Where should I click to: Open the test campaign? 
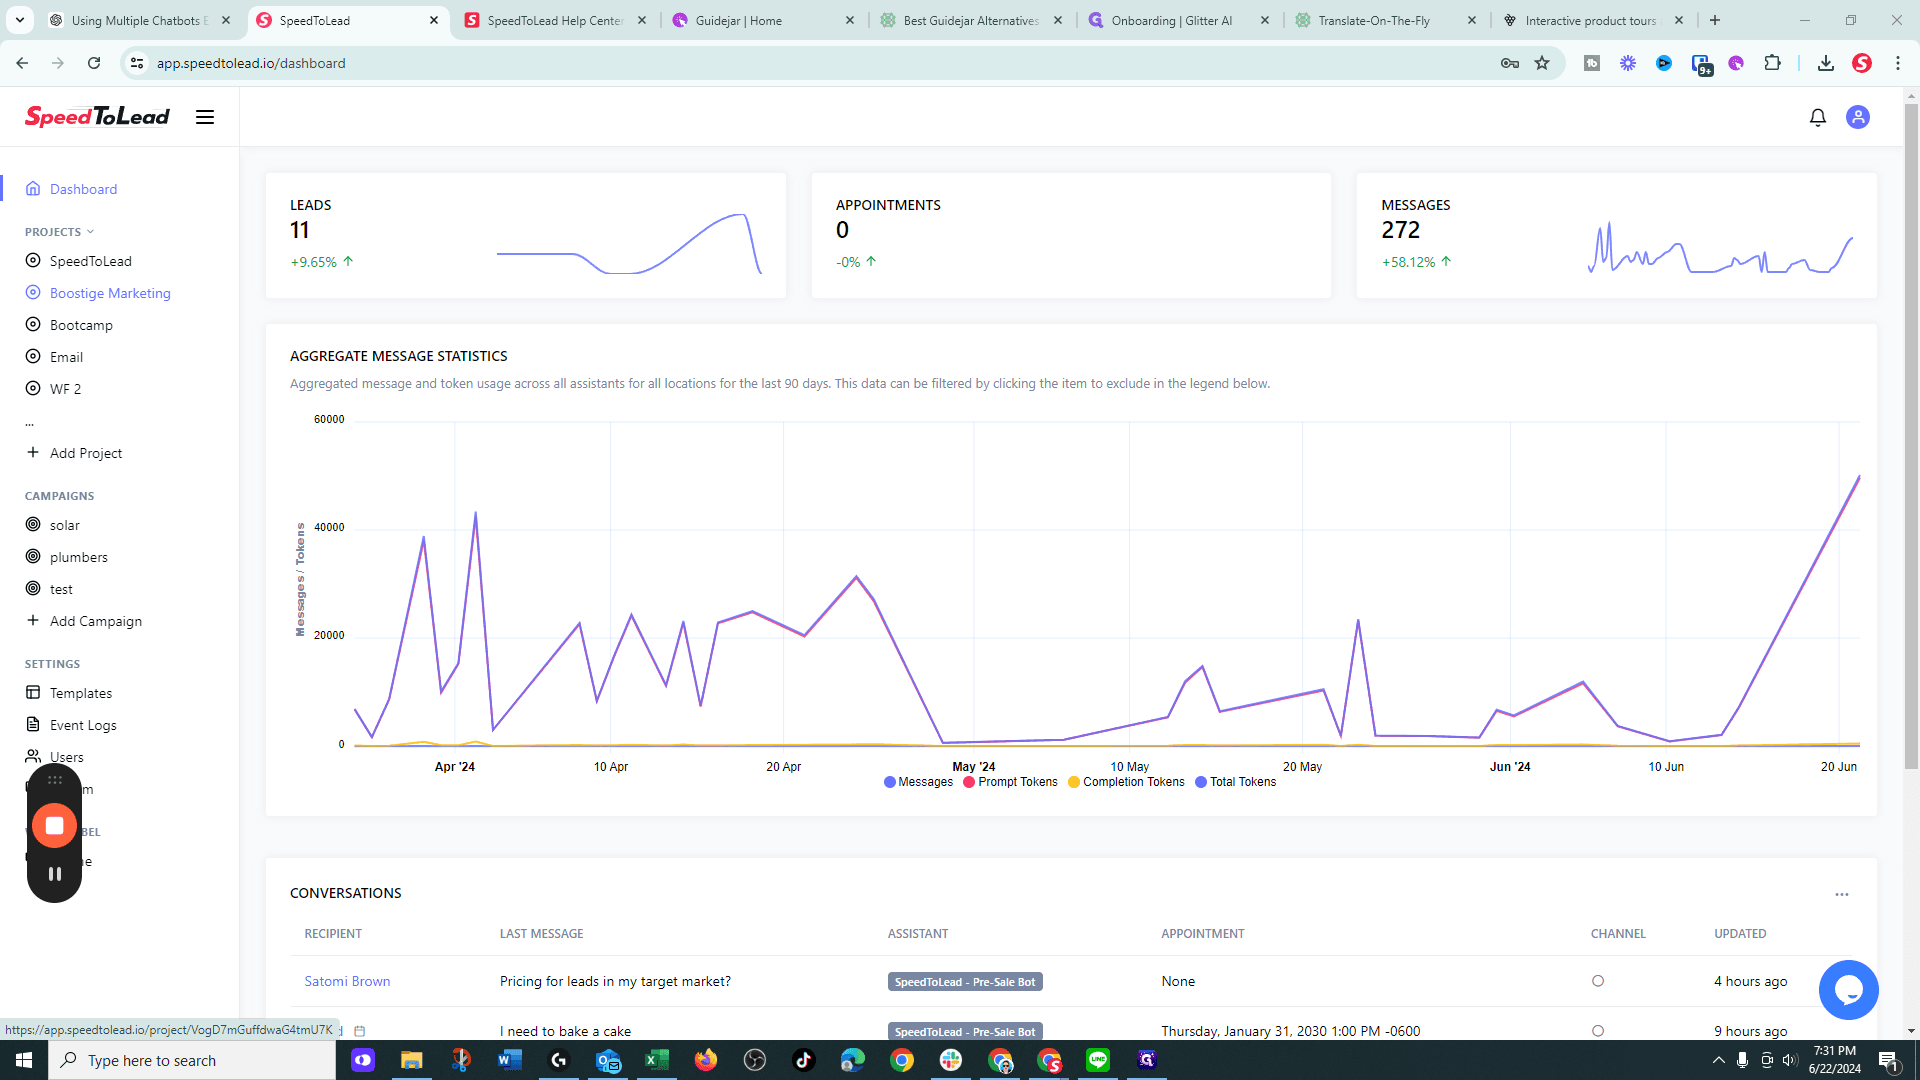pyautogui.click(x=61, y=589)
